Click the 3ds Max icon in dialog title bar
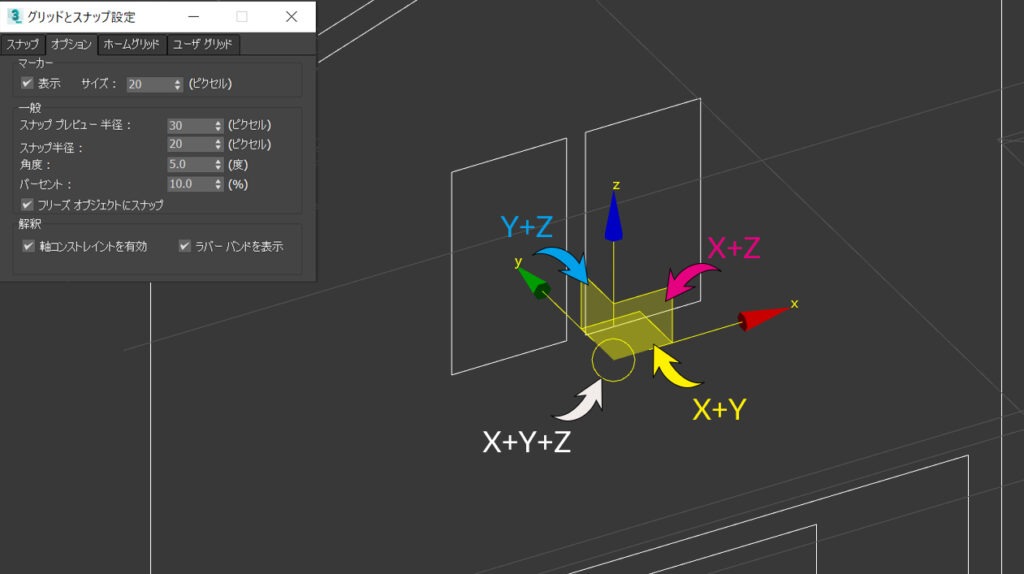Viewport: 1024px width, 574px height. pos(14,16)
